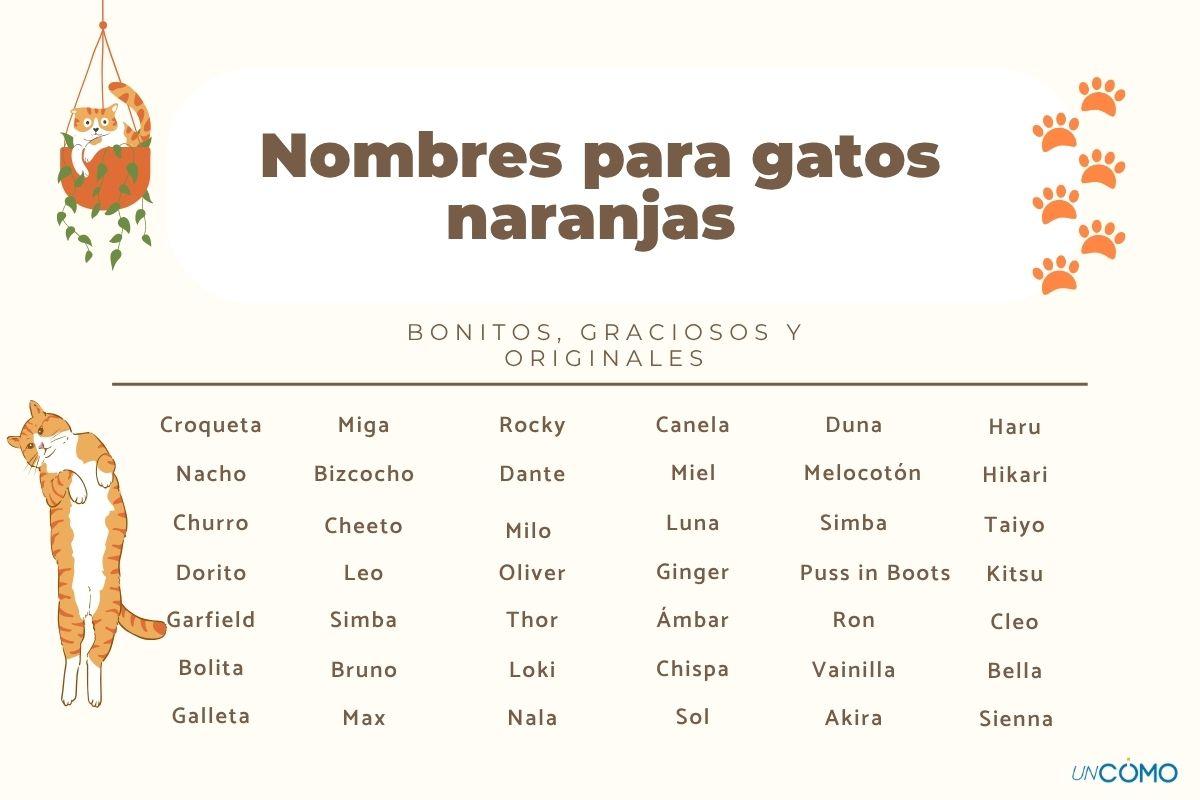Click the name Garfield

click(211, 620)
